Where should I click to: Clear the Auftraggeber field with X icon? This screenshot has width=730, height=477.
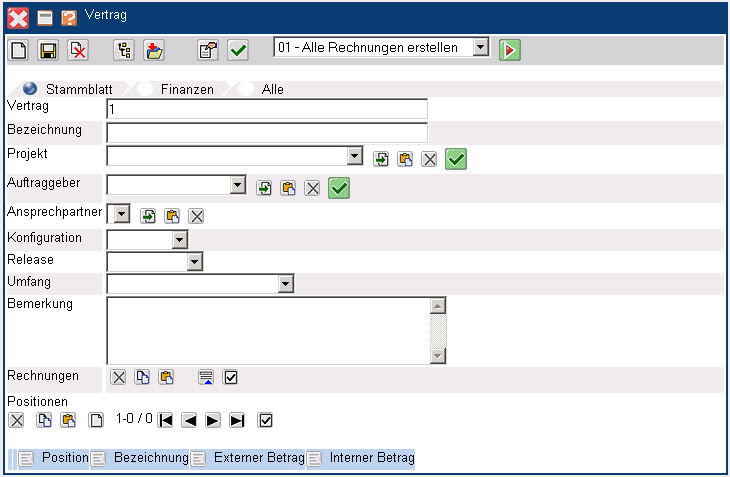[x=313, y=188]
